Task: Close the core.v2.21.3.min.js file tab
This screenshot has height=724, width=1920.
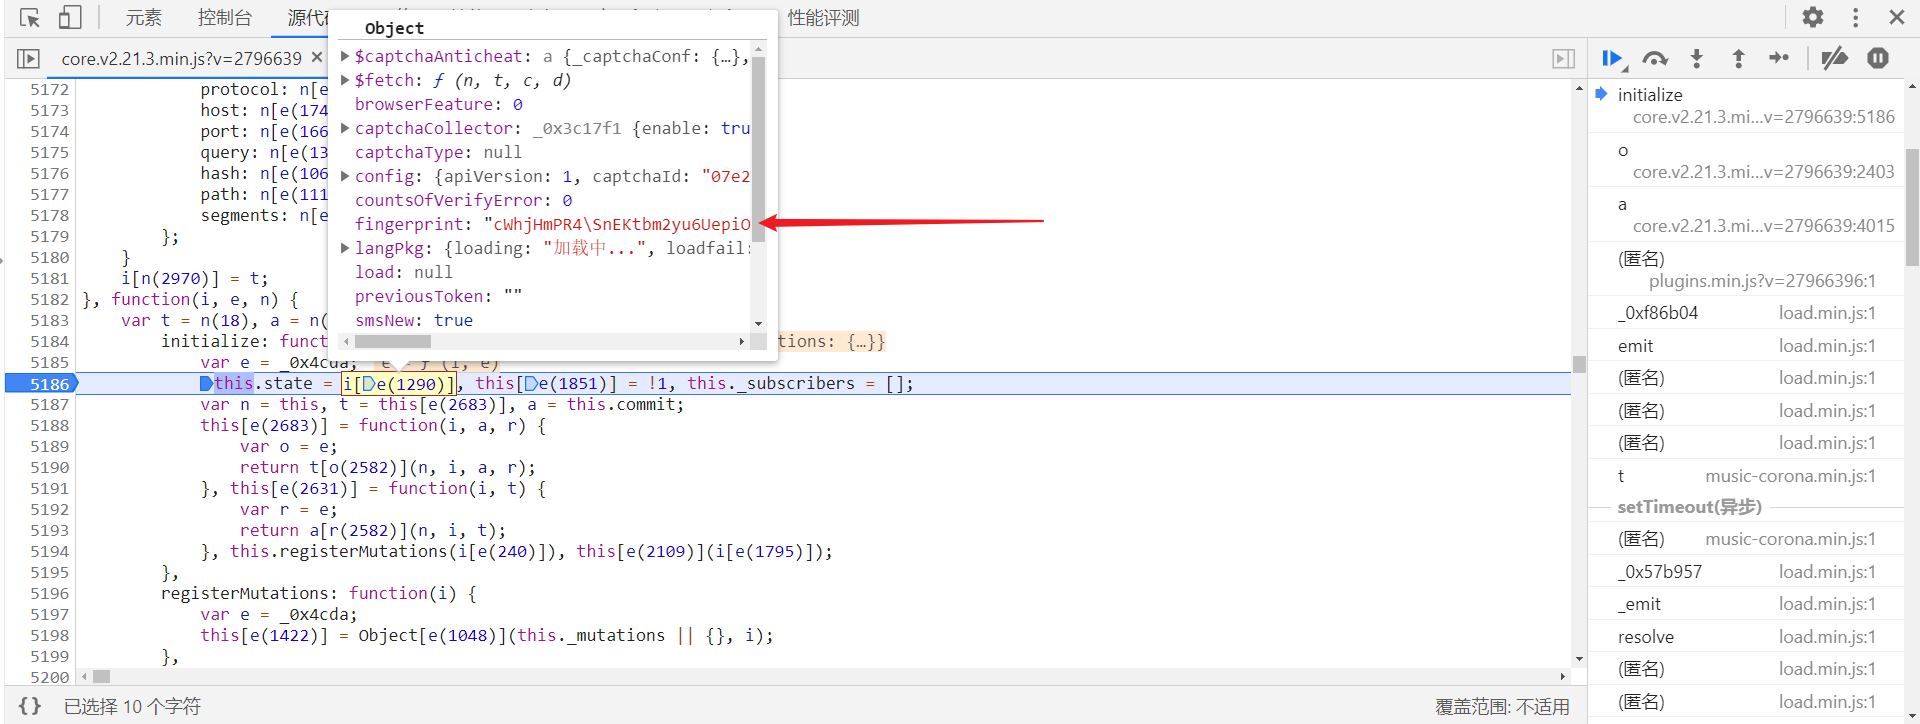Action: tap(317, 58)
